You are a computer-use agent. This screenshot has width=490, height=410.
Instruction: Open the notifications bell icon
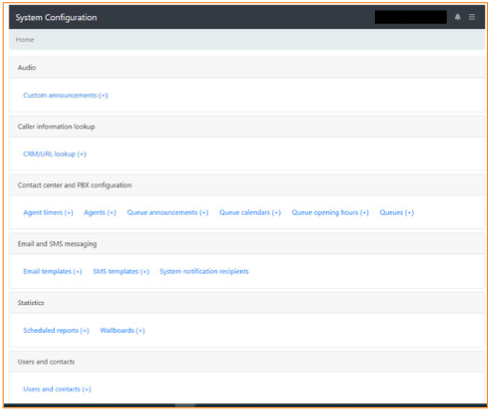pyautogui.click(x=457, y=17)
